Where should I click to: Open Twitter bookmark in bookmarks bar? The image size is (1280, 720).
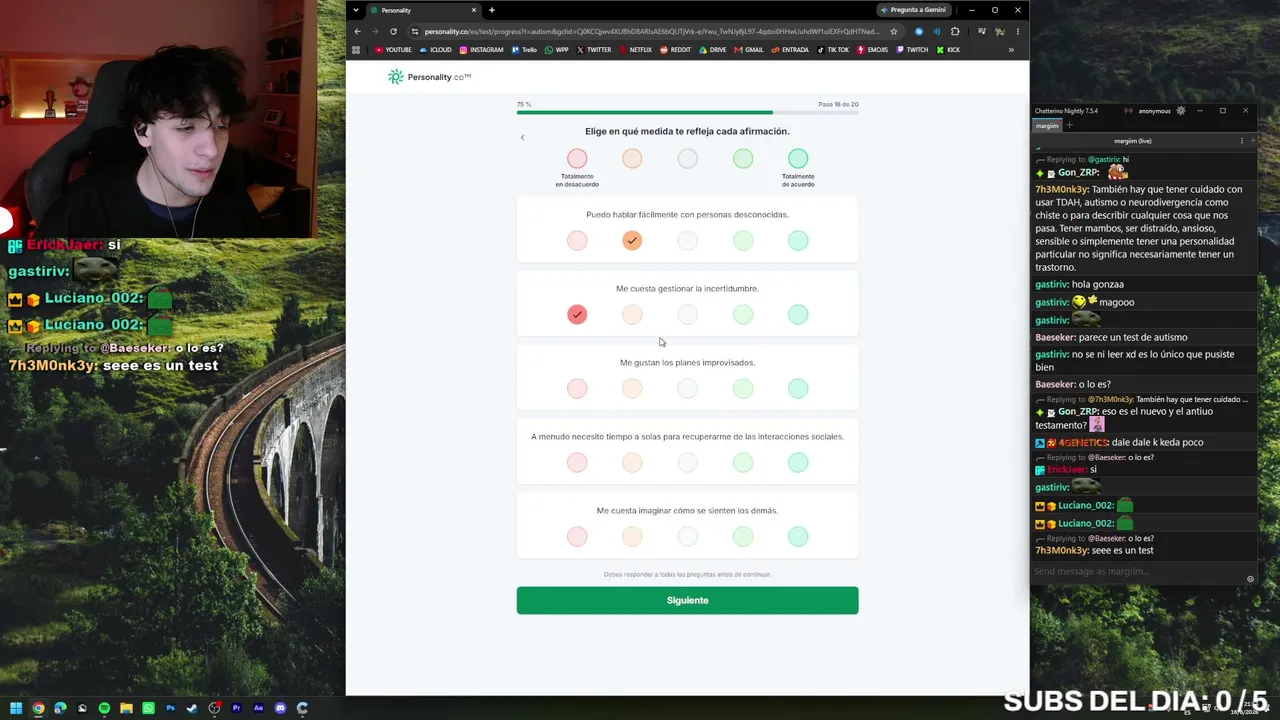594,50
